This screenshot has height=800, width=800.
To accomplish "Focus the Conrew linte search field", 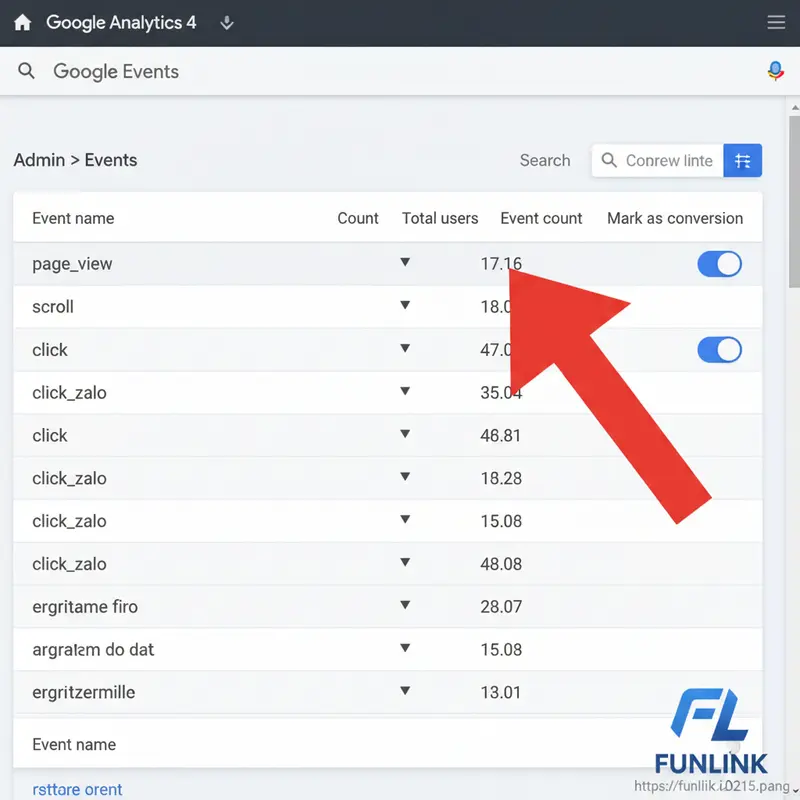I will click(668, 160).
